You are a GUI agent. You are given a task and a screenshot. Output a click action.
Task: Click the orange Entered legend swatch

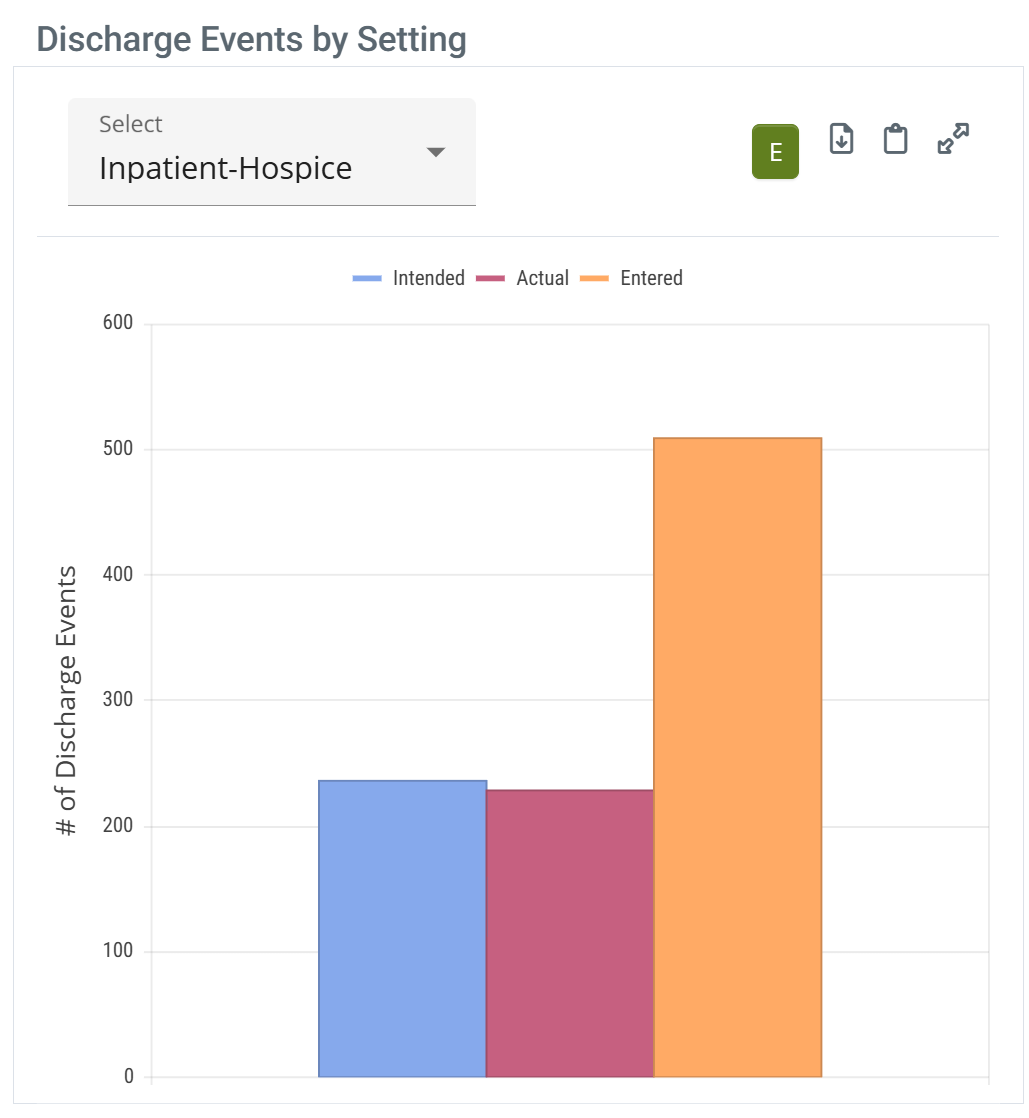tap(594, 278)
